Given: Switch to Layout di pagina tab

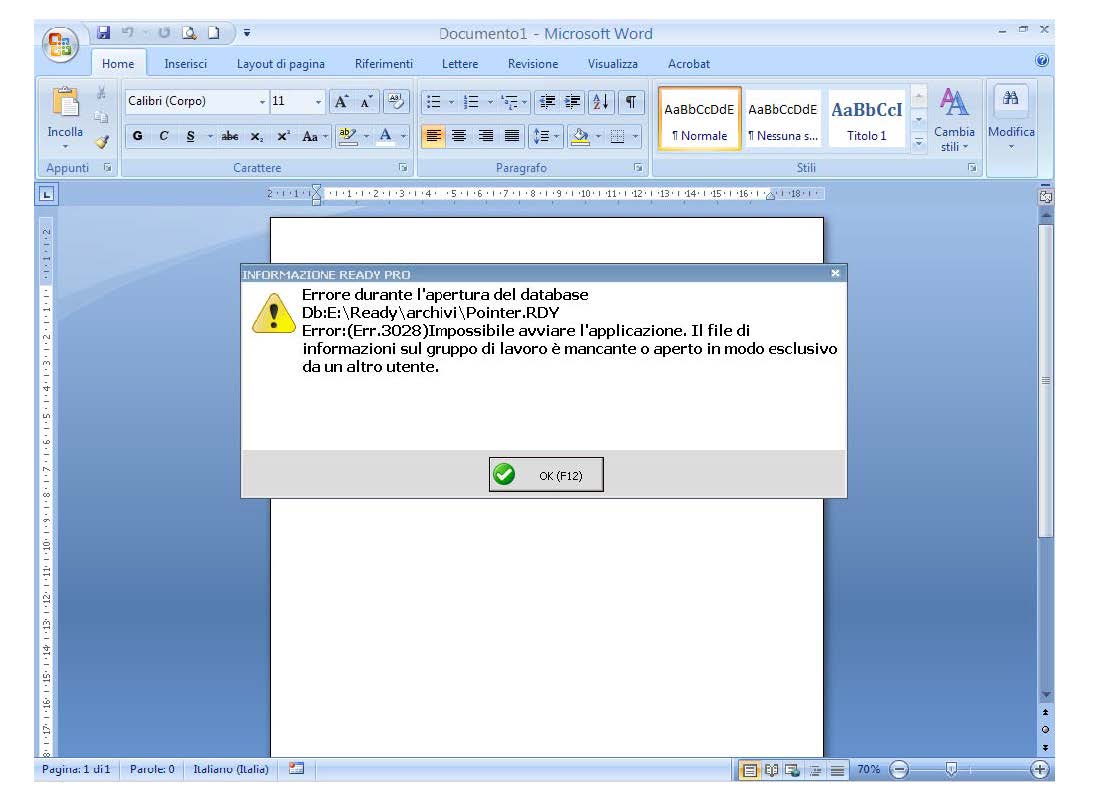Looking at the screenshot, I should (x=281, y=64).
